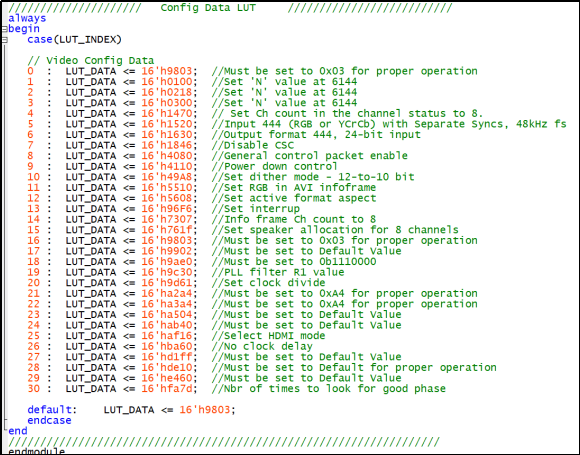
Task: Select value 16'hd1ff on line 27
Action: tap(167, 357)
